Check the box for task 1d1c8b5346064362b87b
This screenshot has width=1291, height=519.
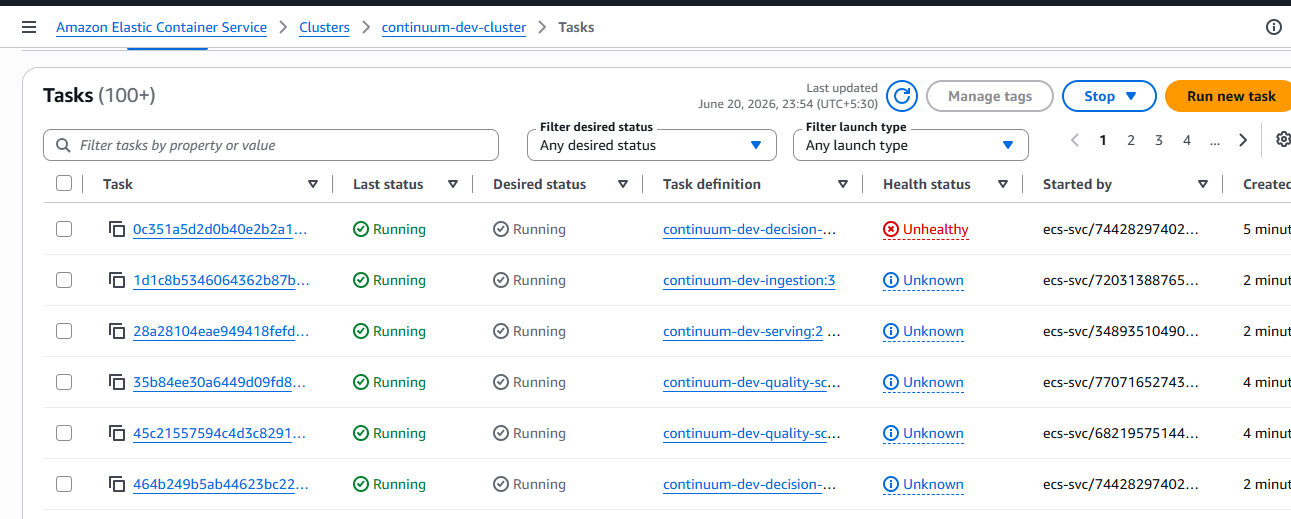pos(64,280)
